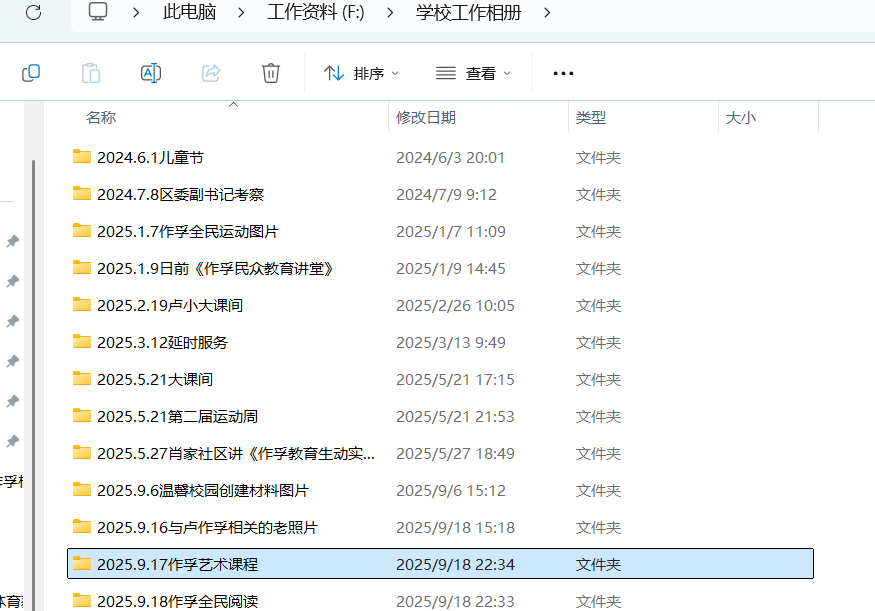
Task: Select the Rename icon
Action: tap(150, 72)
